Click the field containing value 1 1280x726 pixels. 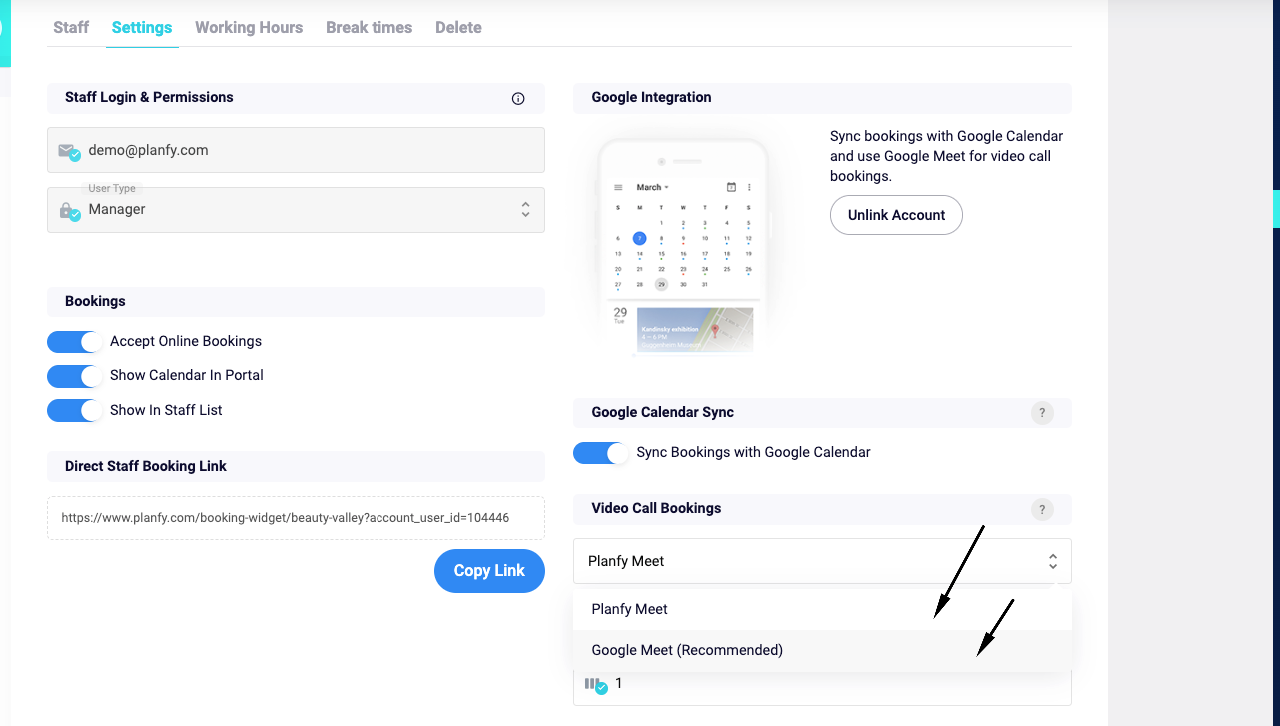pyautogui.click(x=822, y=685)
